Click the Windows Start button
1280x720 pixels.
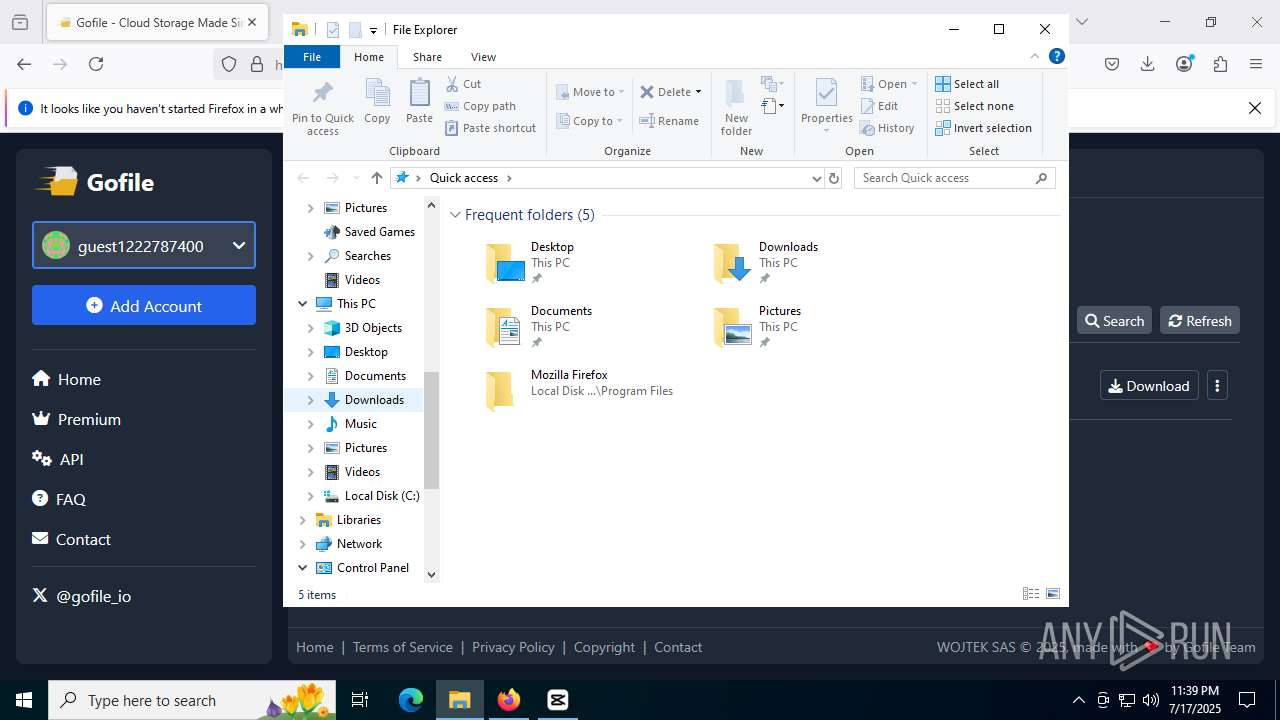click(24, 700)
